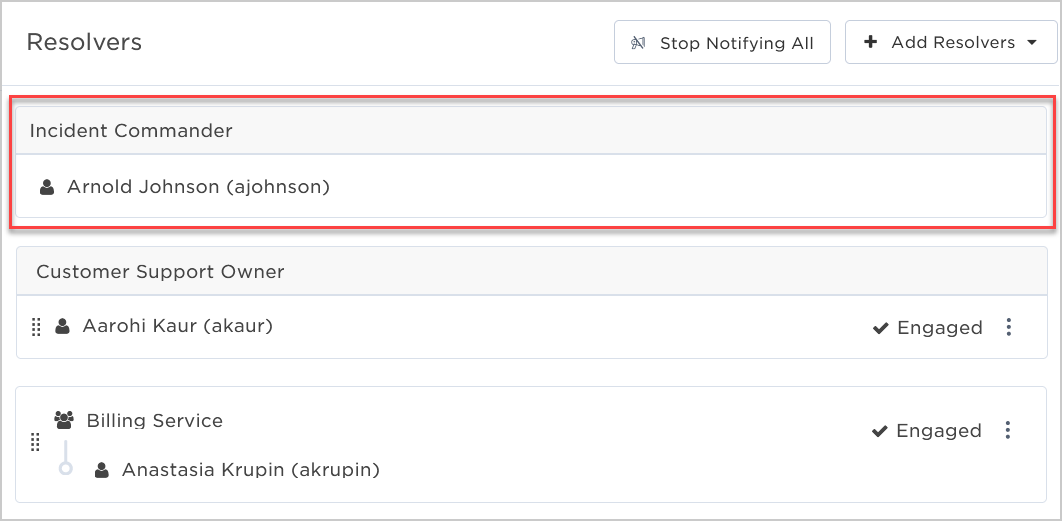Click the escalation timeline circle under Billing Service

point(66,467)
